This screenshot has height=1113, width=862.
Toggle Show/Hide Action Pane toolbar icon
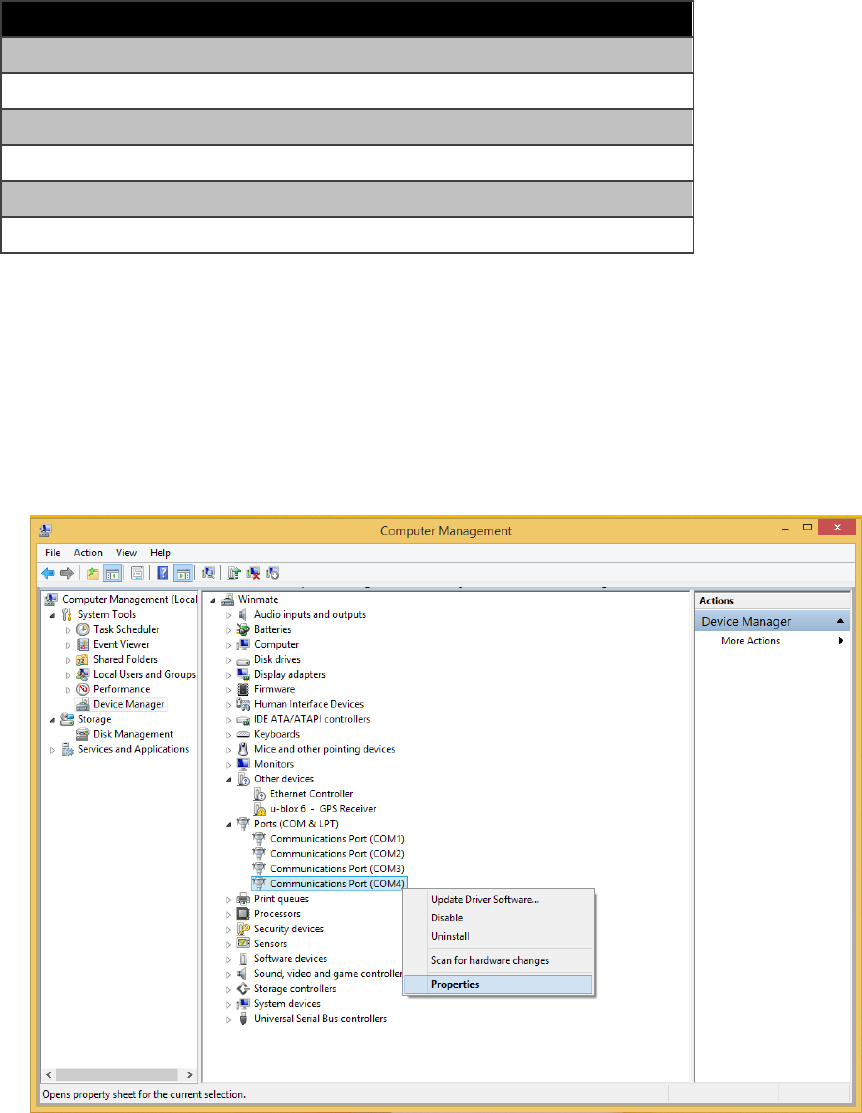point(183,574)
